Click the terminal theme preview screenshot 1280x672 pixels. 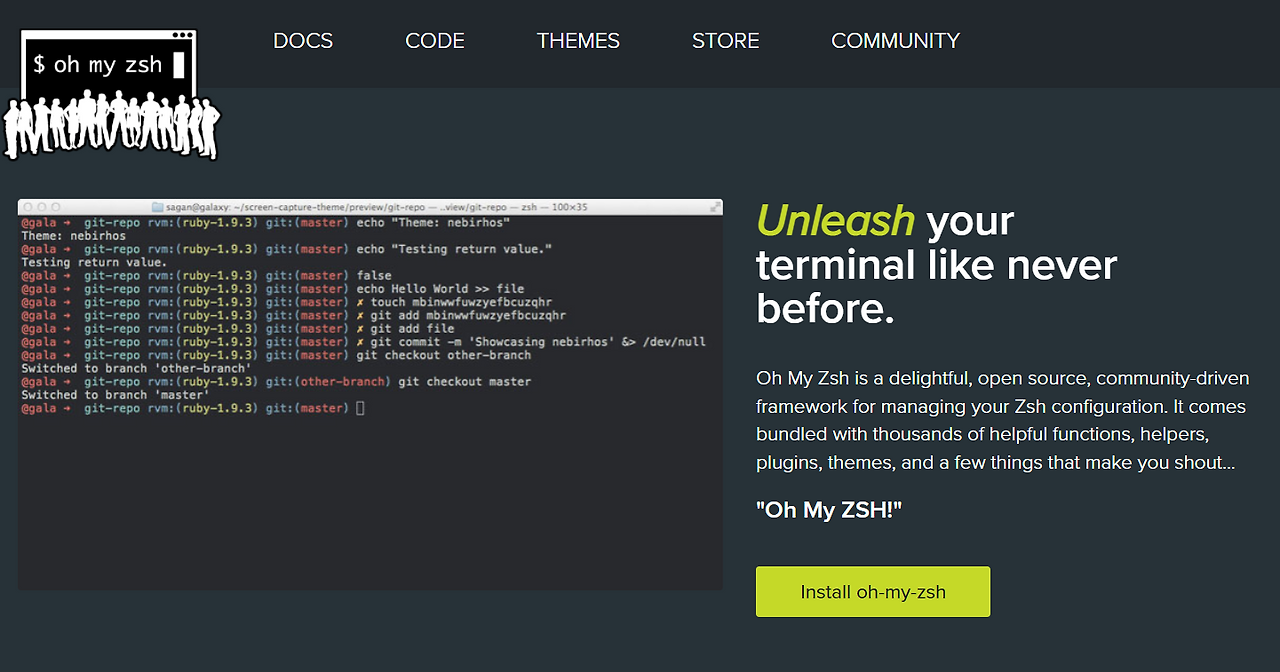370,394
